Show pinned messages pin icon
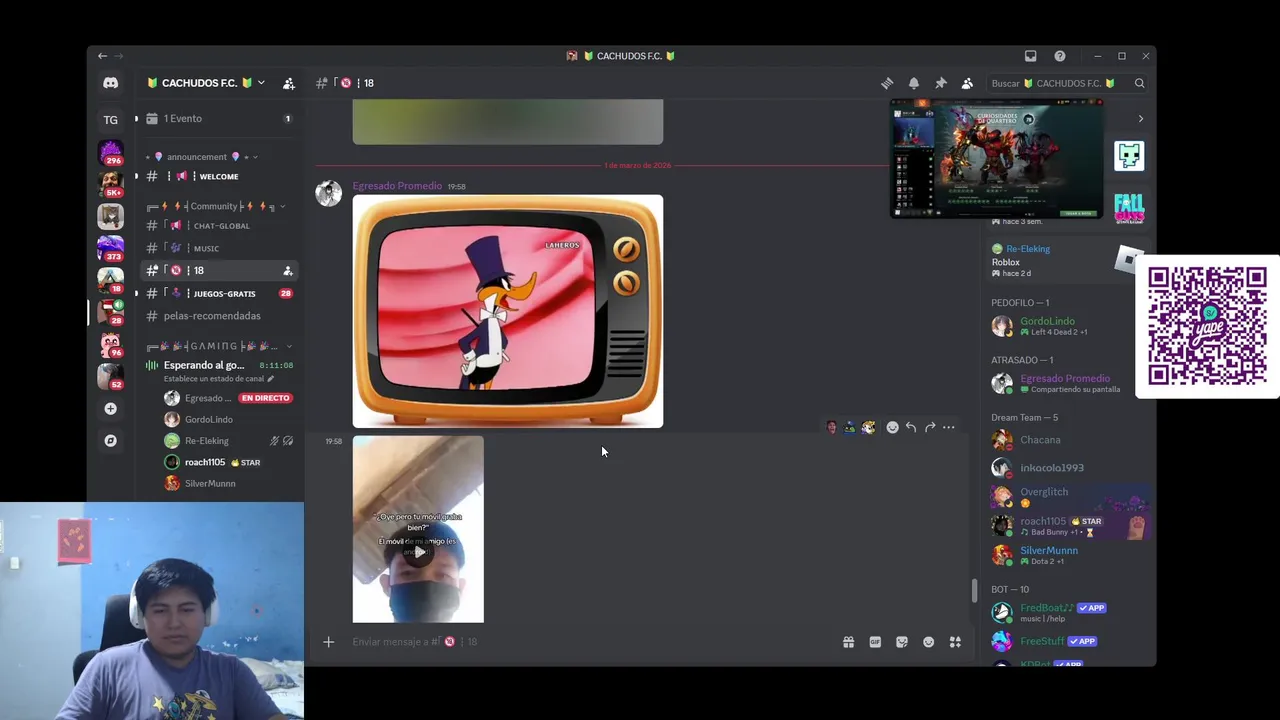Image resolution: width=1280 pixels, height=720 pixels. 940,83
